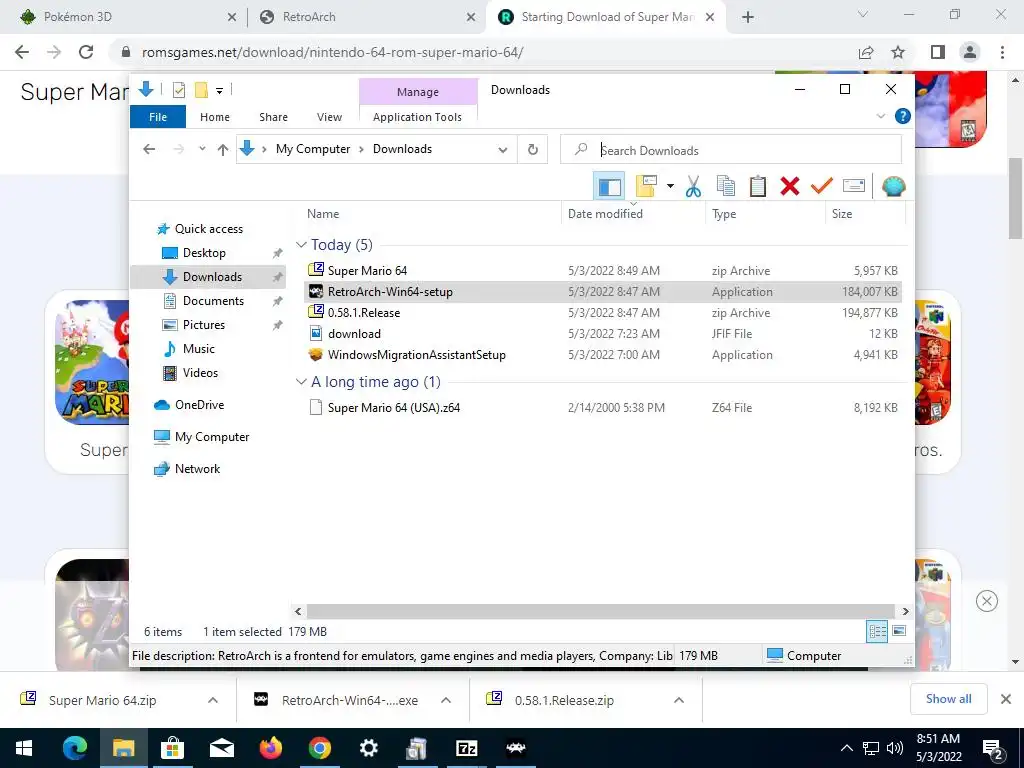Select the RetroArch-Win64-setup file
The height and width of the screenshot is (768, 1024).
[602, 292]
